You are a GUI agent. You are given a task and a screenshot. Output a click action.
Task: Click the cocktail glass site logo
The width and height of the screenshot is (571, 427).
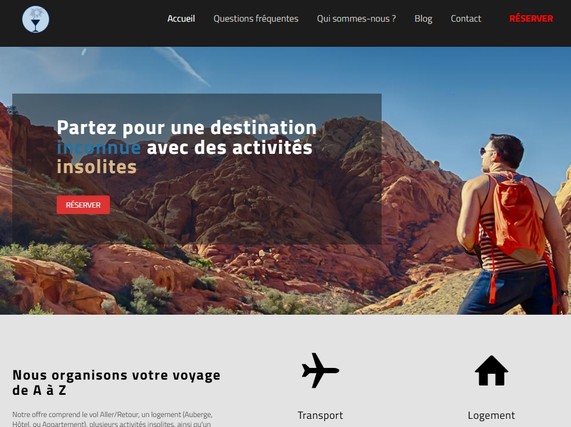[x=35, y=19]
